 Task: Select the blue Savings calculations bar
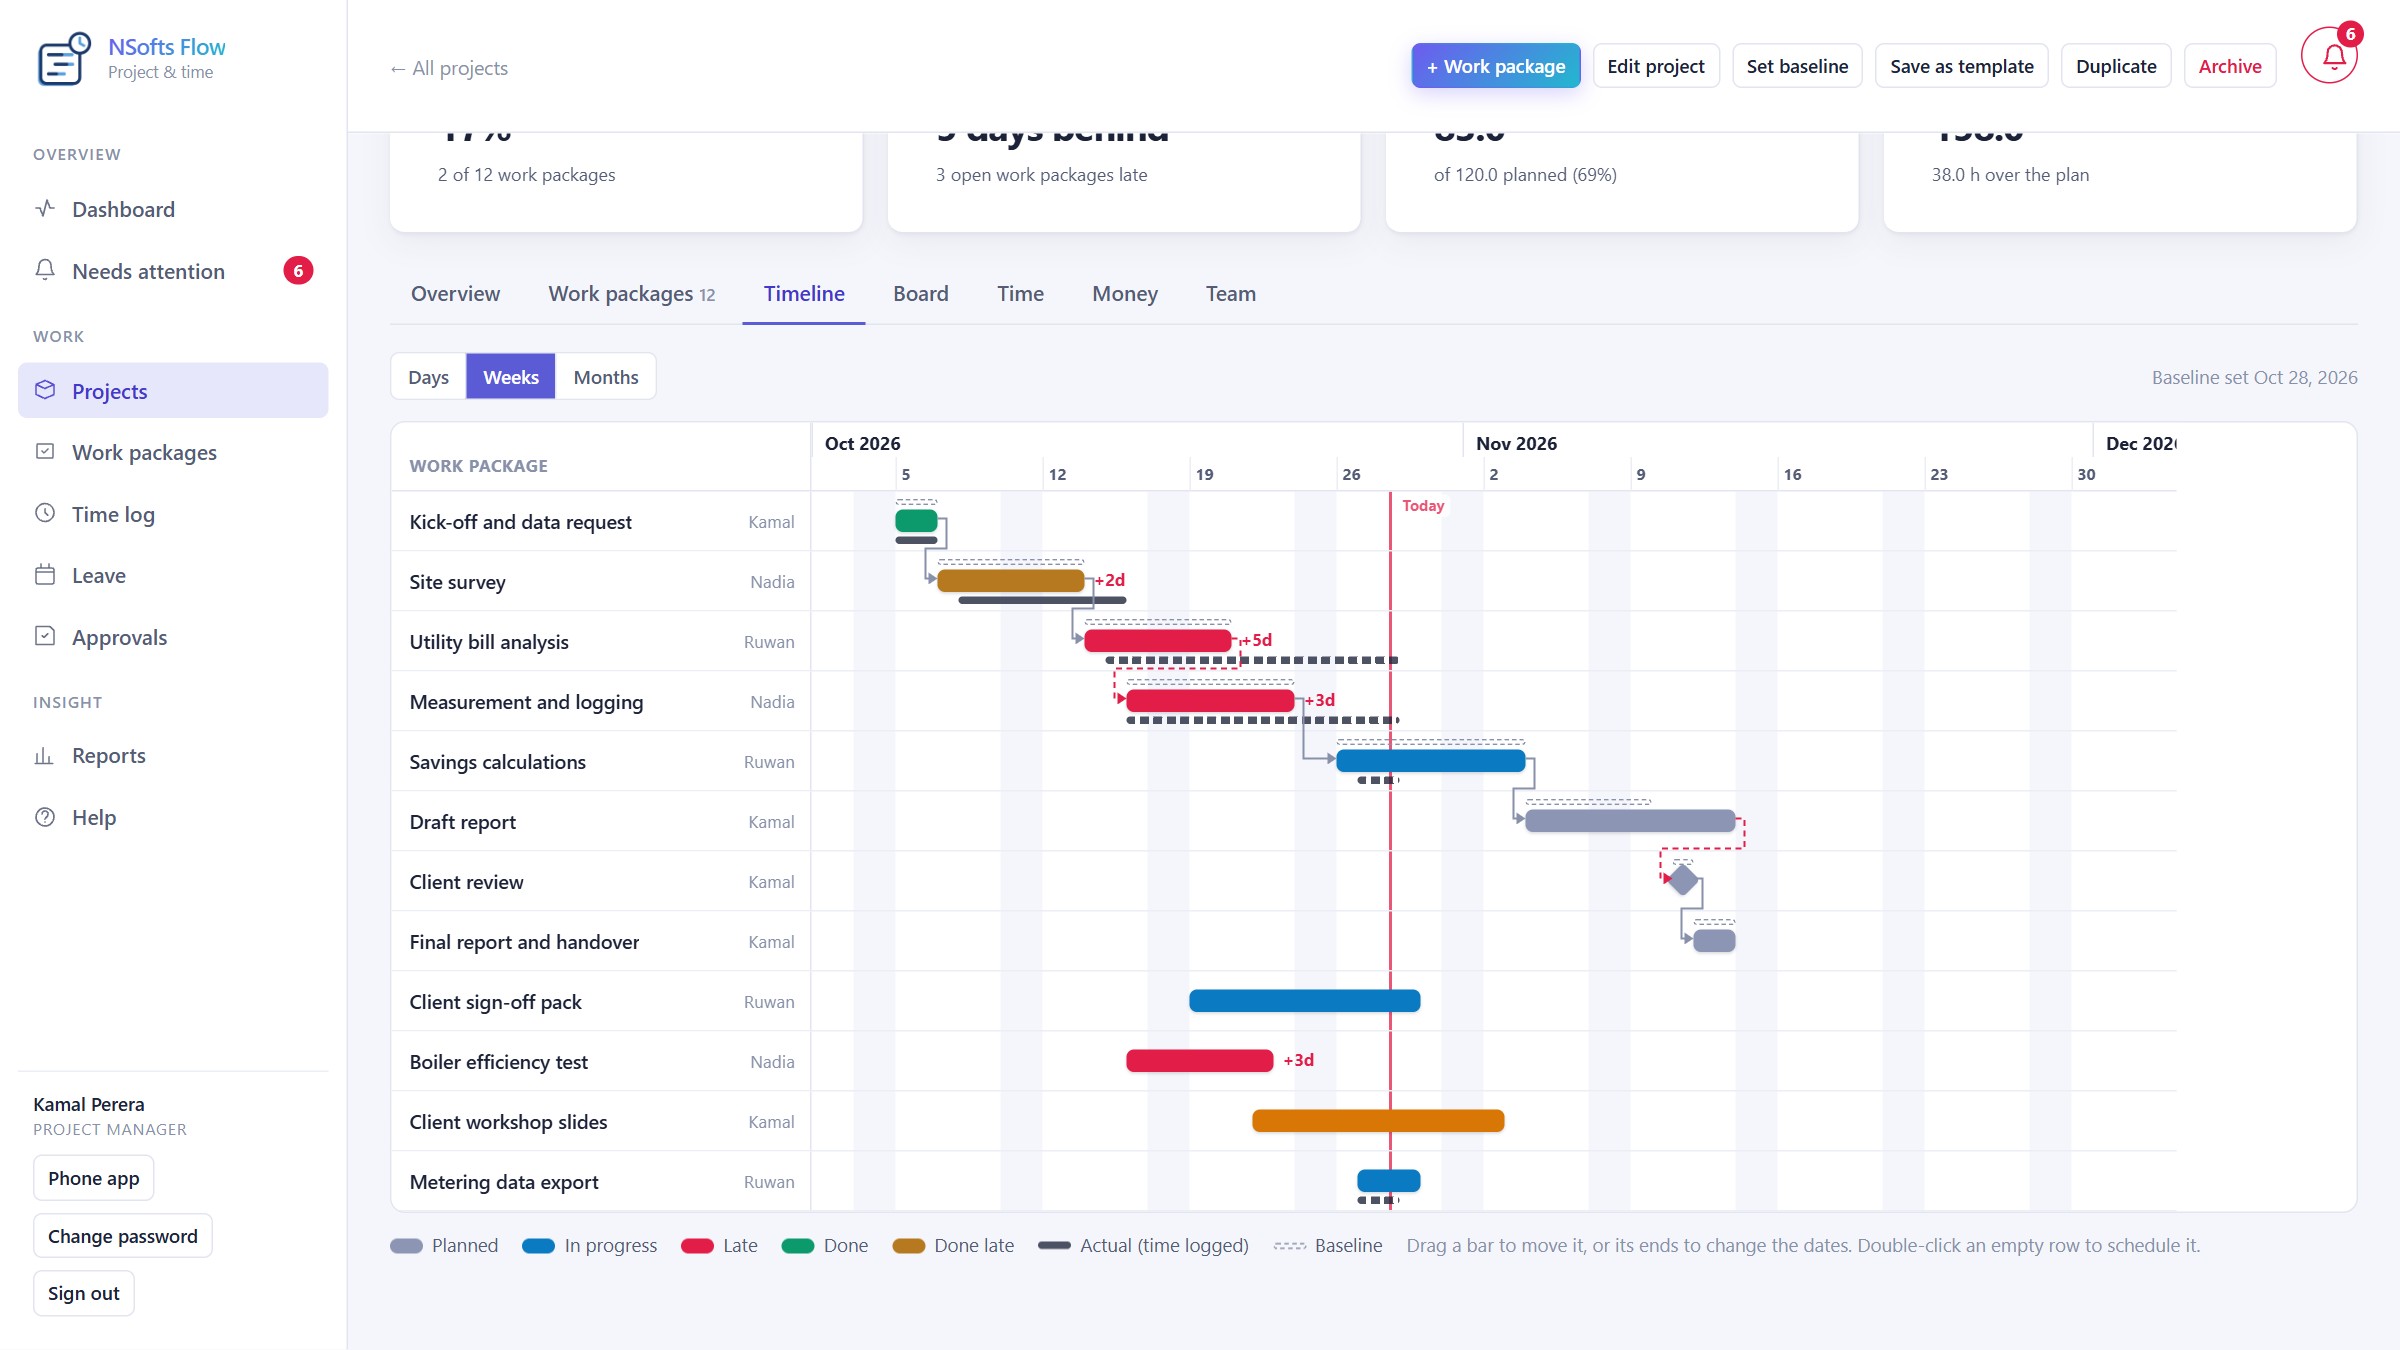point(1431,760)
